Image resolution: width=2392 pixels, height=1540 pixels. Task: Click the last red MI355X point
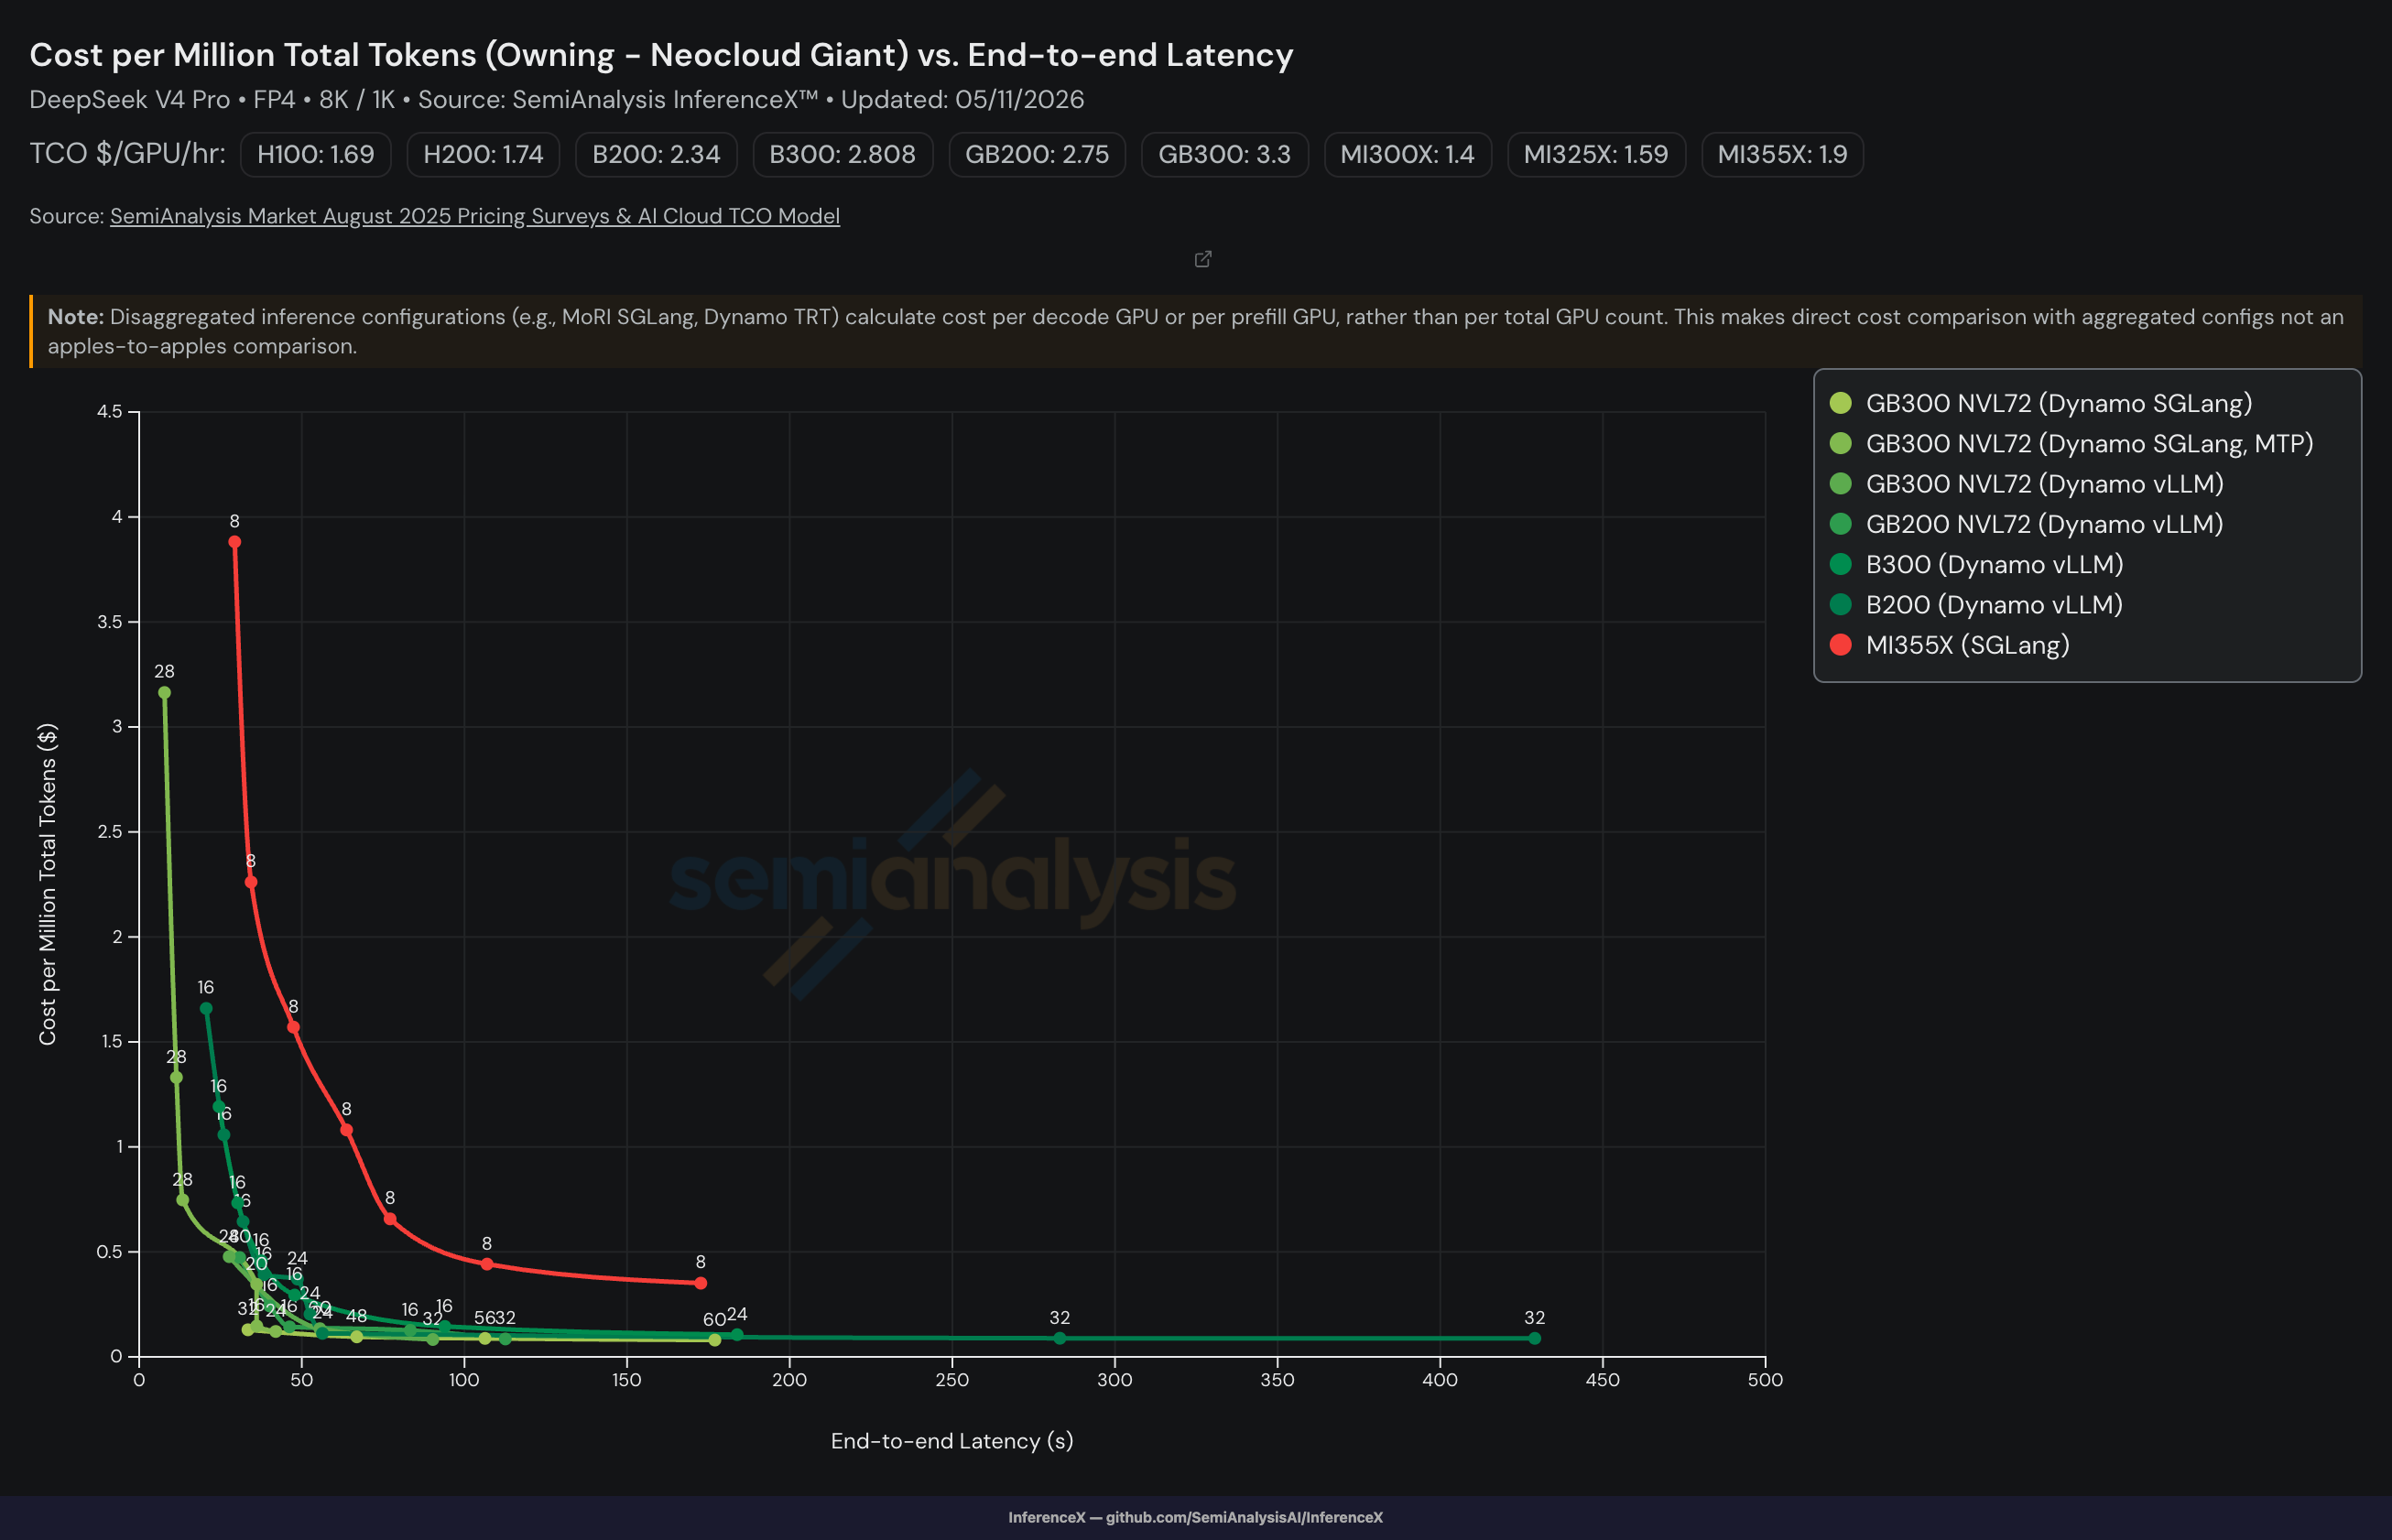click(700, 1283)
